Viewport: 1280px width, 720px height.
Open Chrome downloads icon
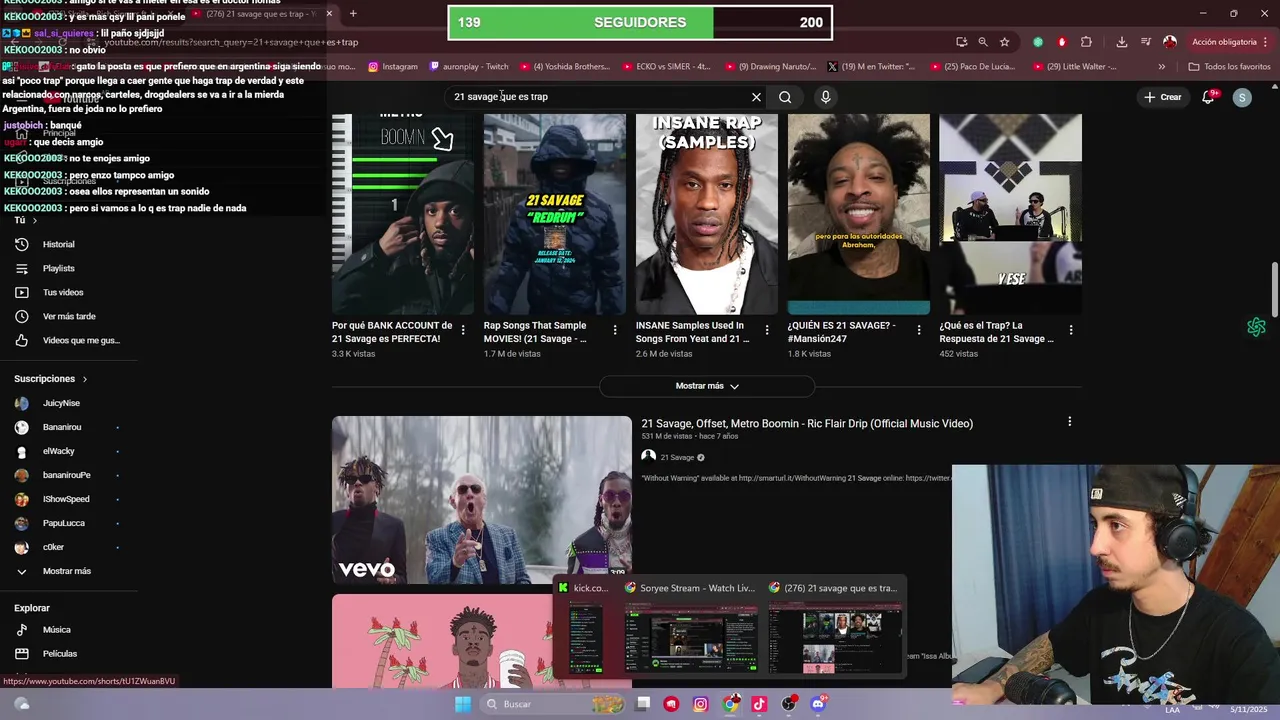coord(1122,42)
